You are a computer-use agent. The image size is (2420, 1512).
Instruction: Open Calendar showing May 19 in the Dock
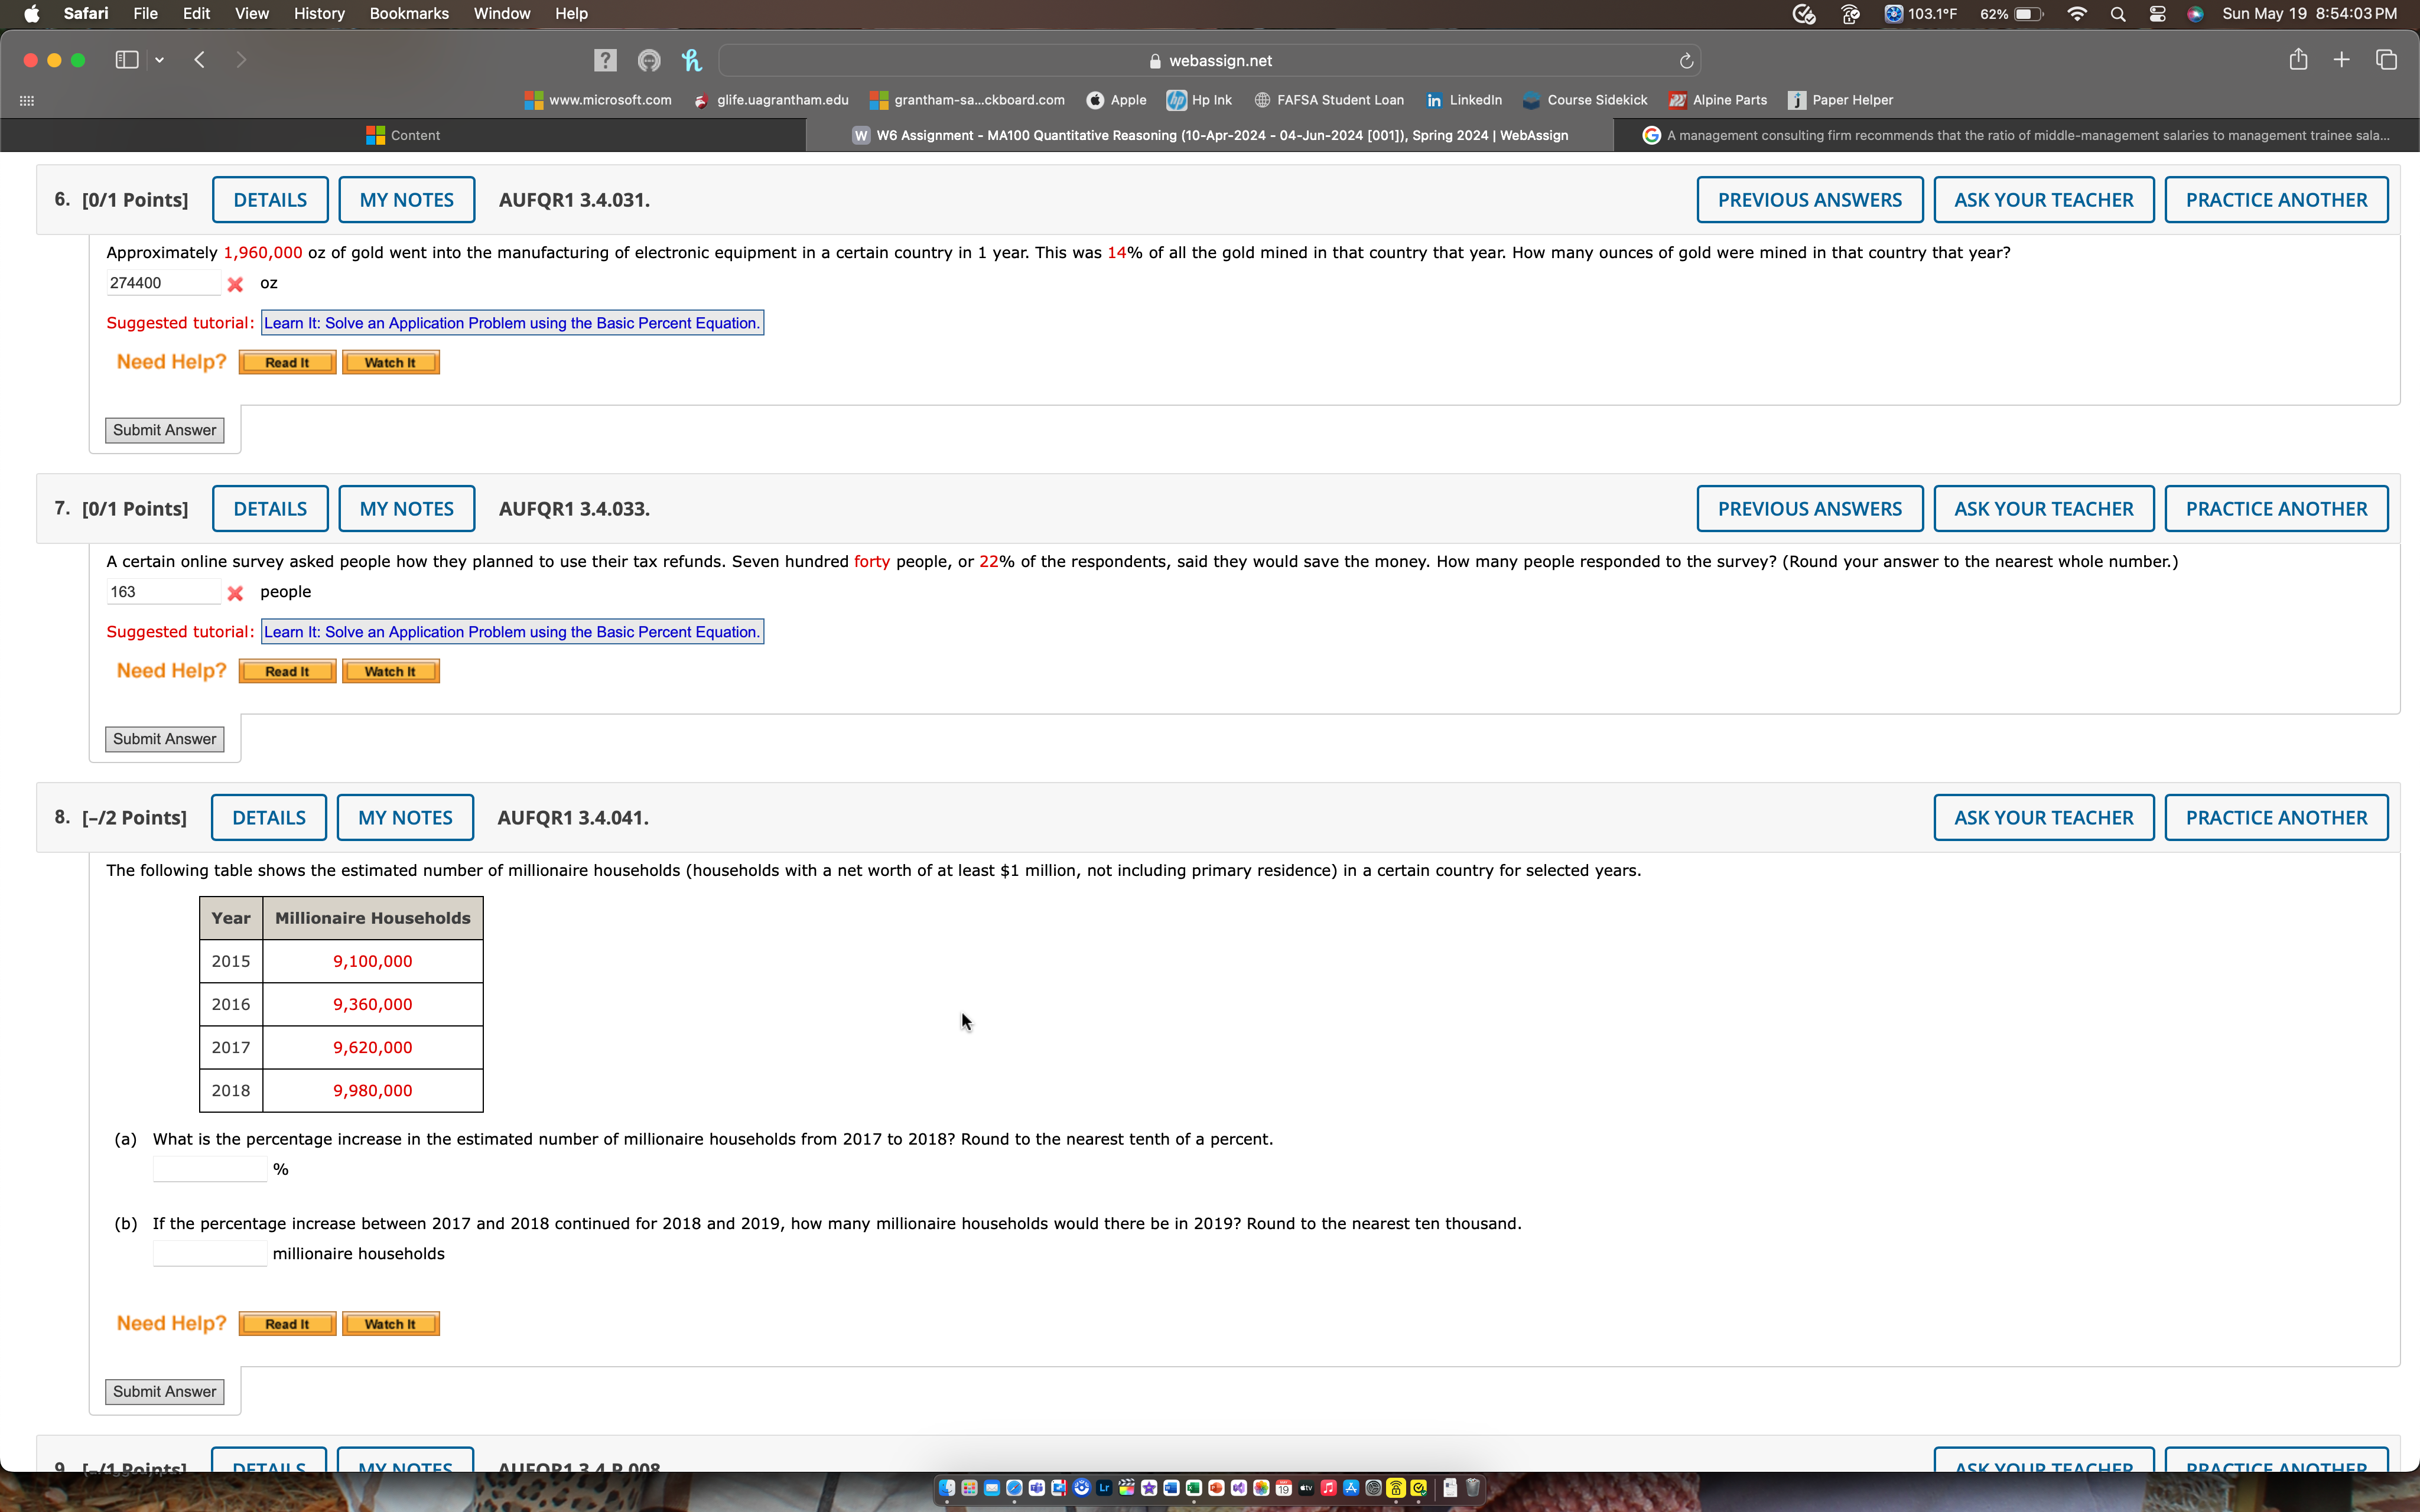[1283, 1488]
